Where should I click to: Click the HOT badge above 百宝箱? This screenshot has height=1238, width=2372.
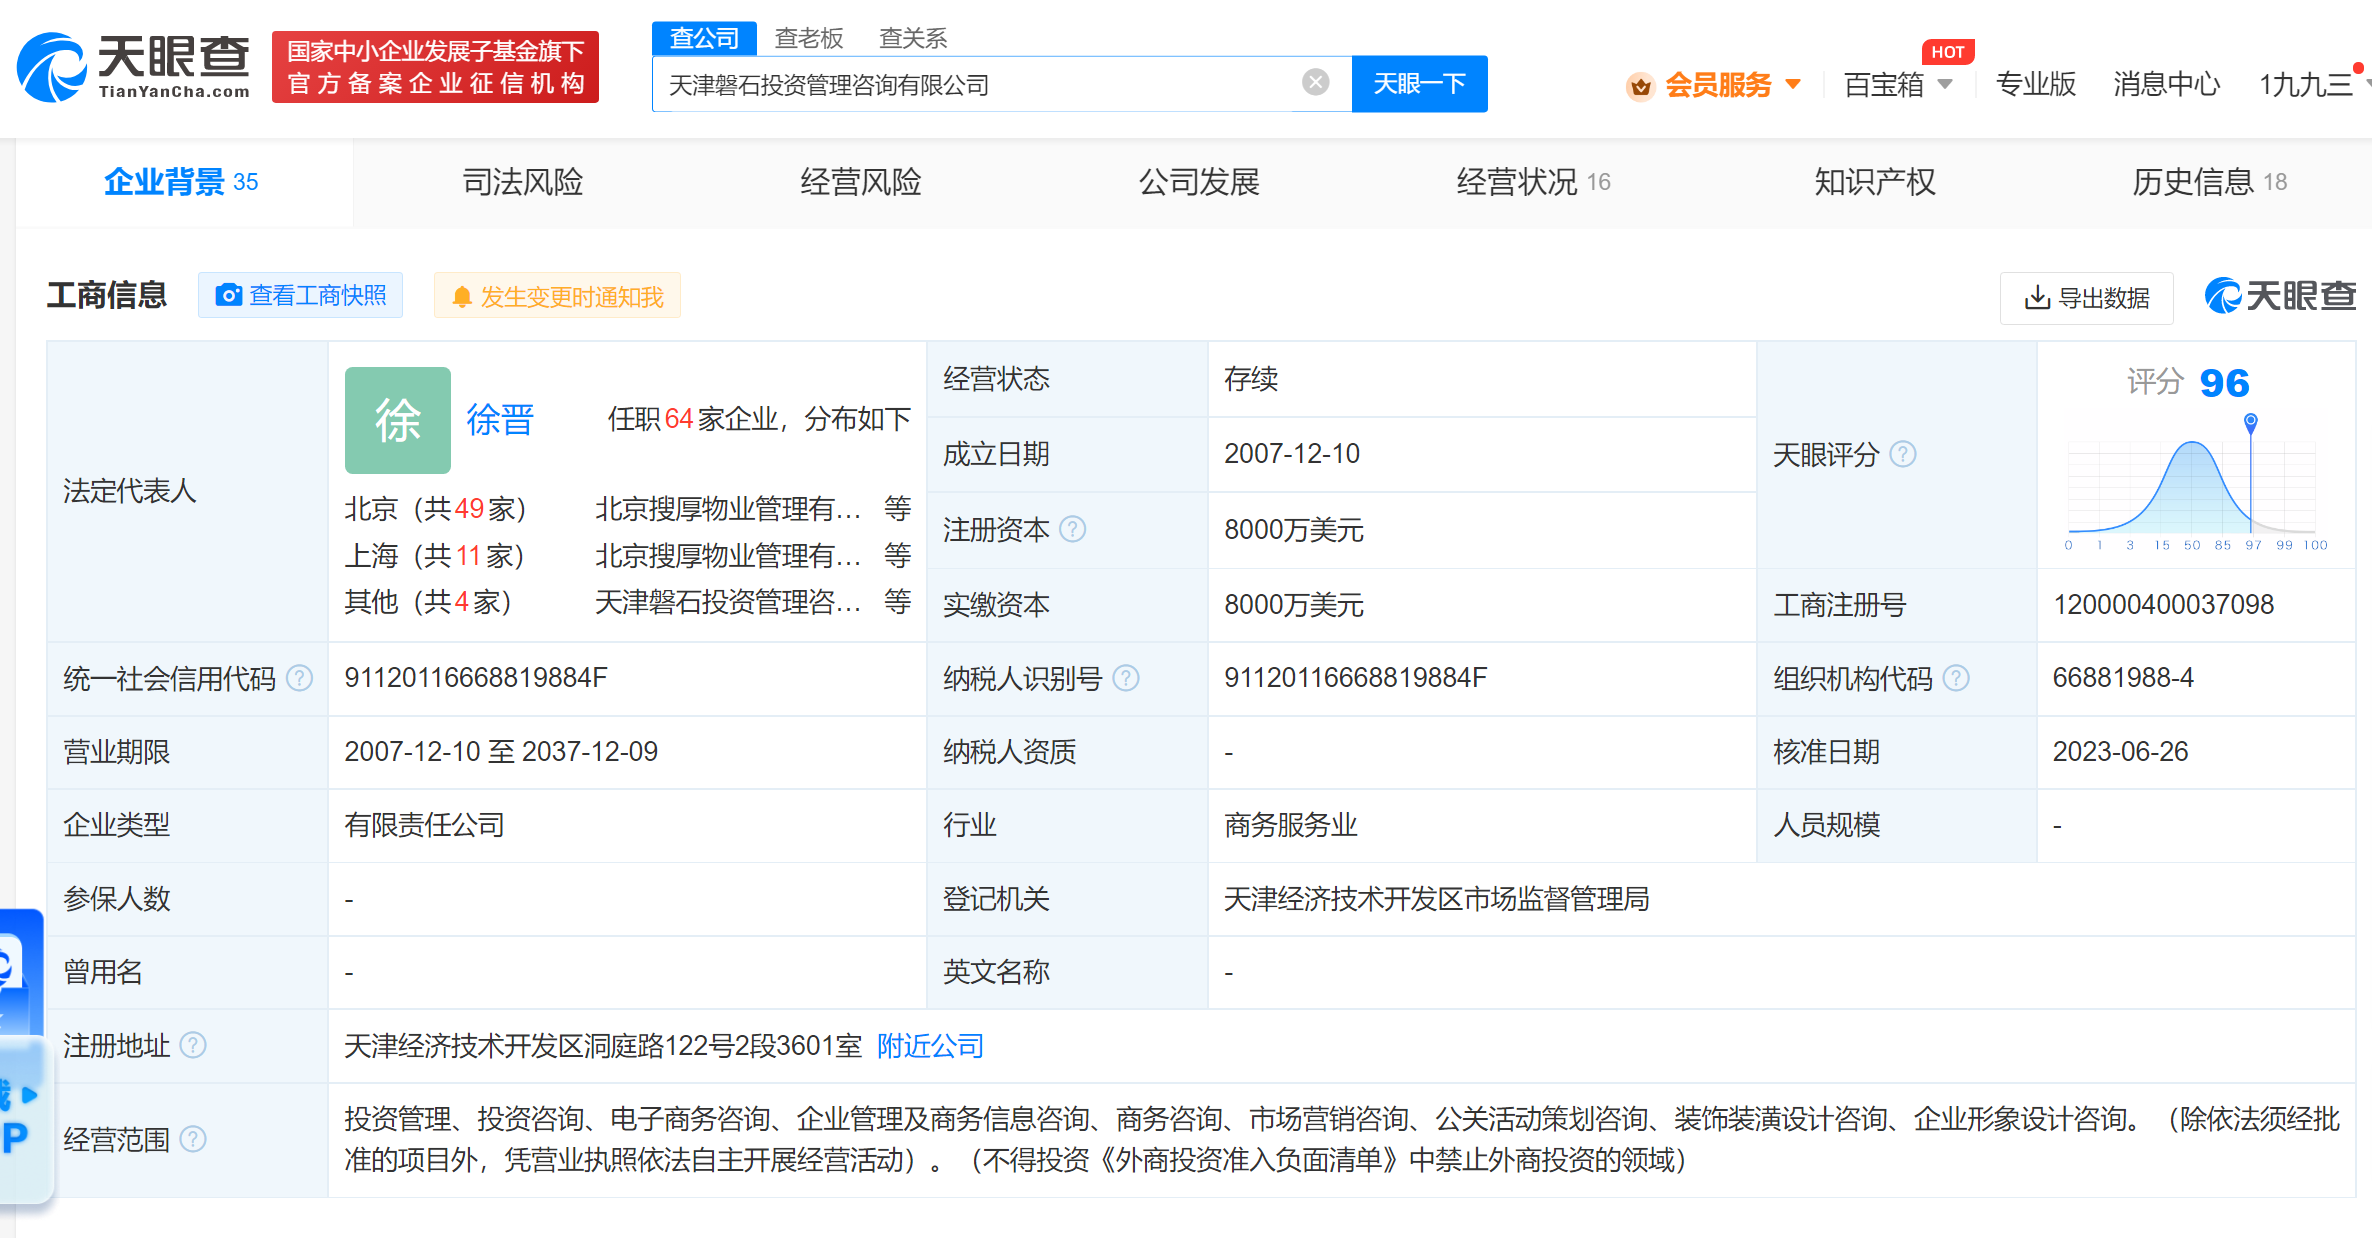pos(1947,52)
